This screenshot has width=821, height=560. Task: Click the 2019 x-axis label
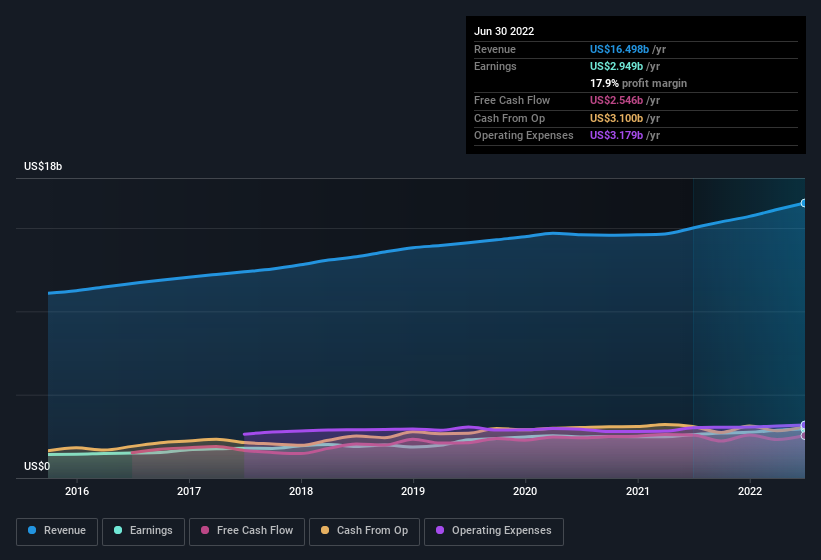[x=413, y=491]
